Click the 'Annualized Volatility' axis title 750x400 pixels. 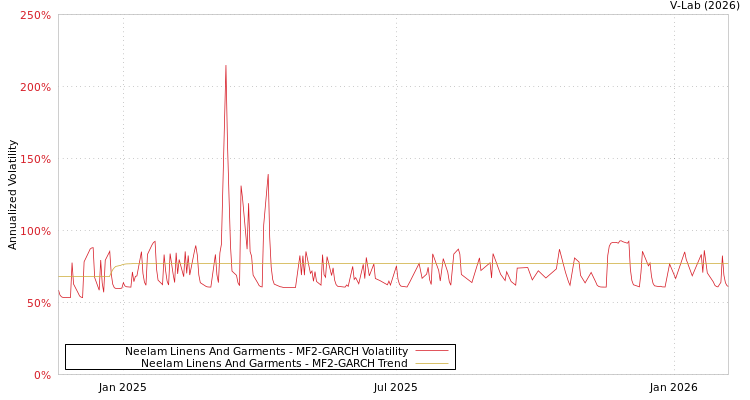[12, 195]
